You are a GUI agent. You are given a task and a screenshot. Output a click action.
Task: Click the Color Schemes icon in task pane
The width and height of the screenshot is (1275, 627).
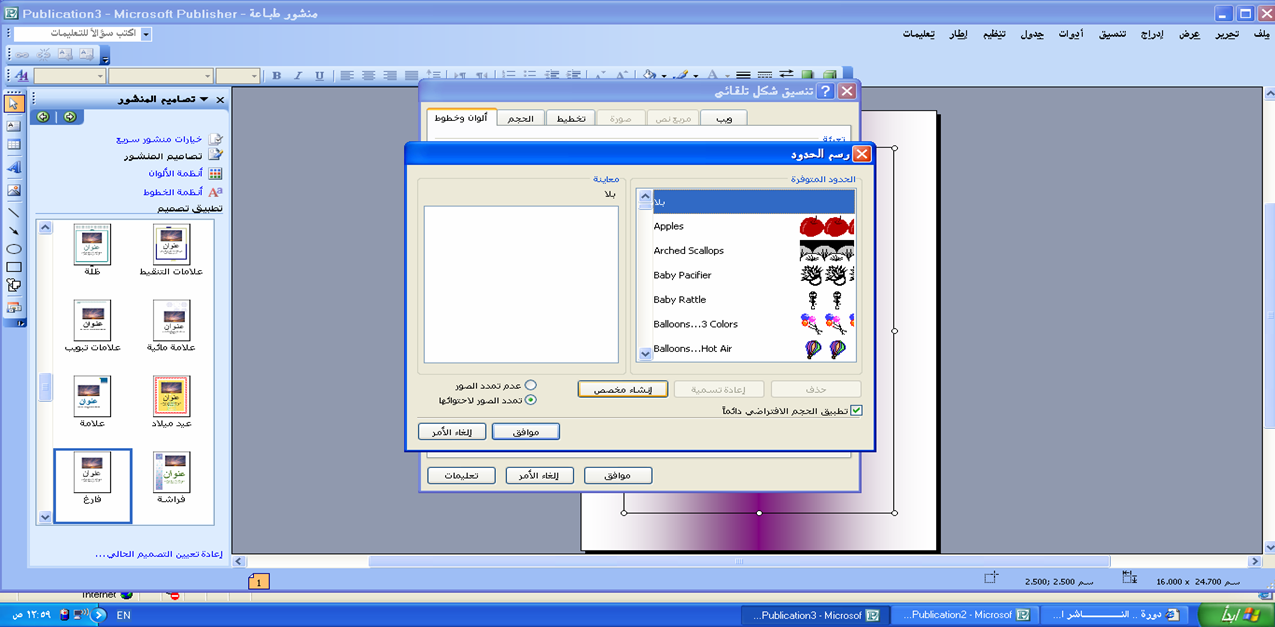215,174
